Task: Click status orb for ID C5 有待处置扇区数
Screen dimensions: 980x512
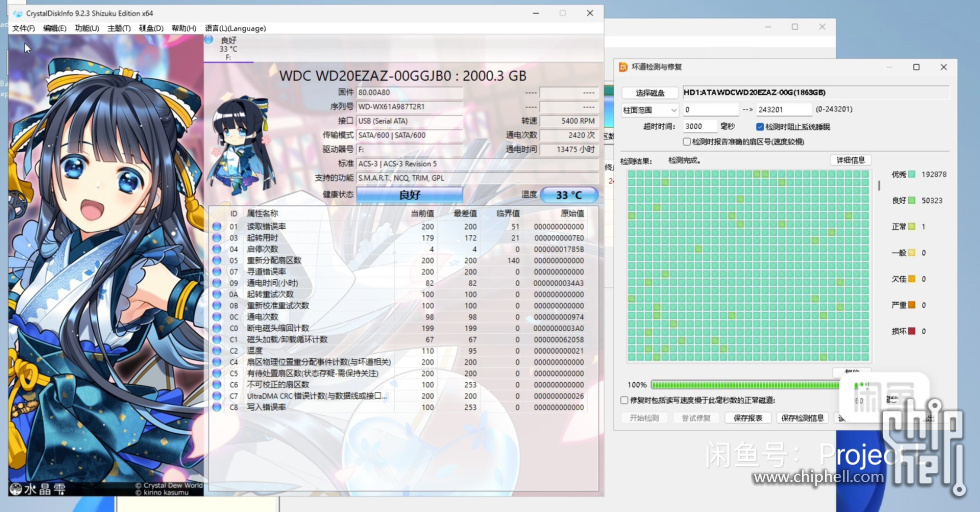Action: pos(217,373)
